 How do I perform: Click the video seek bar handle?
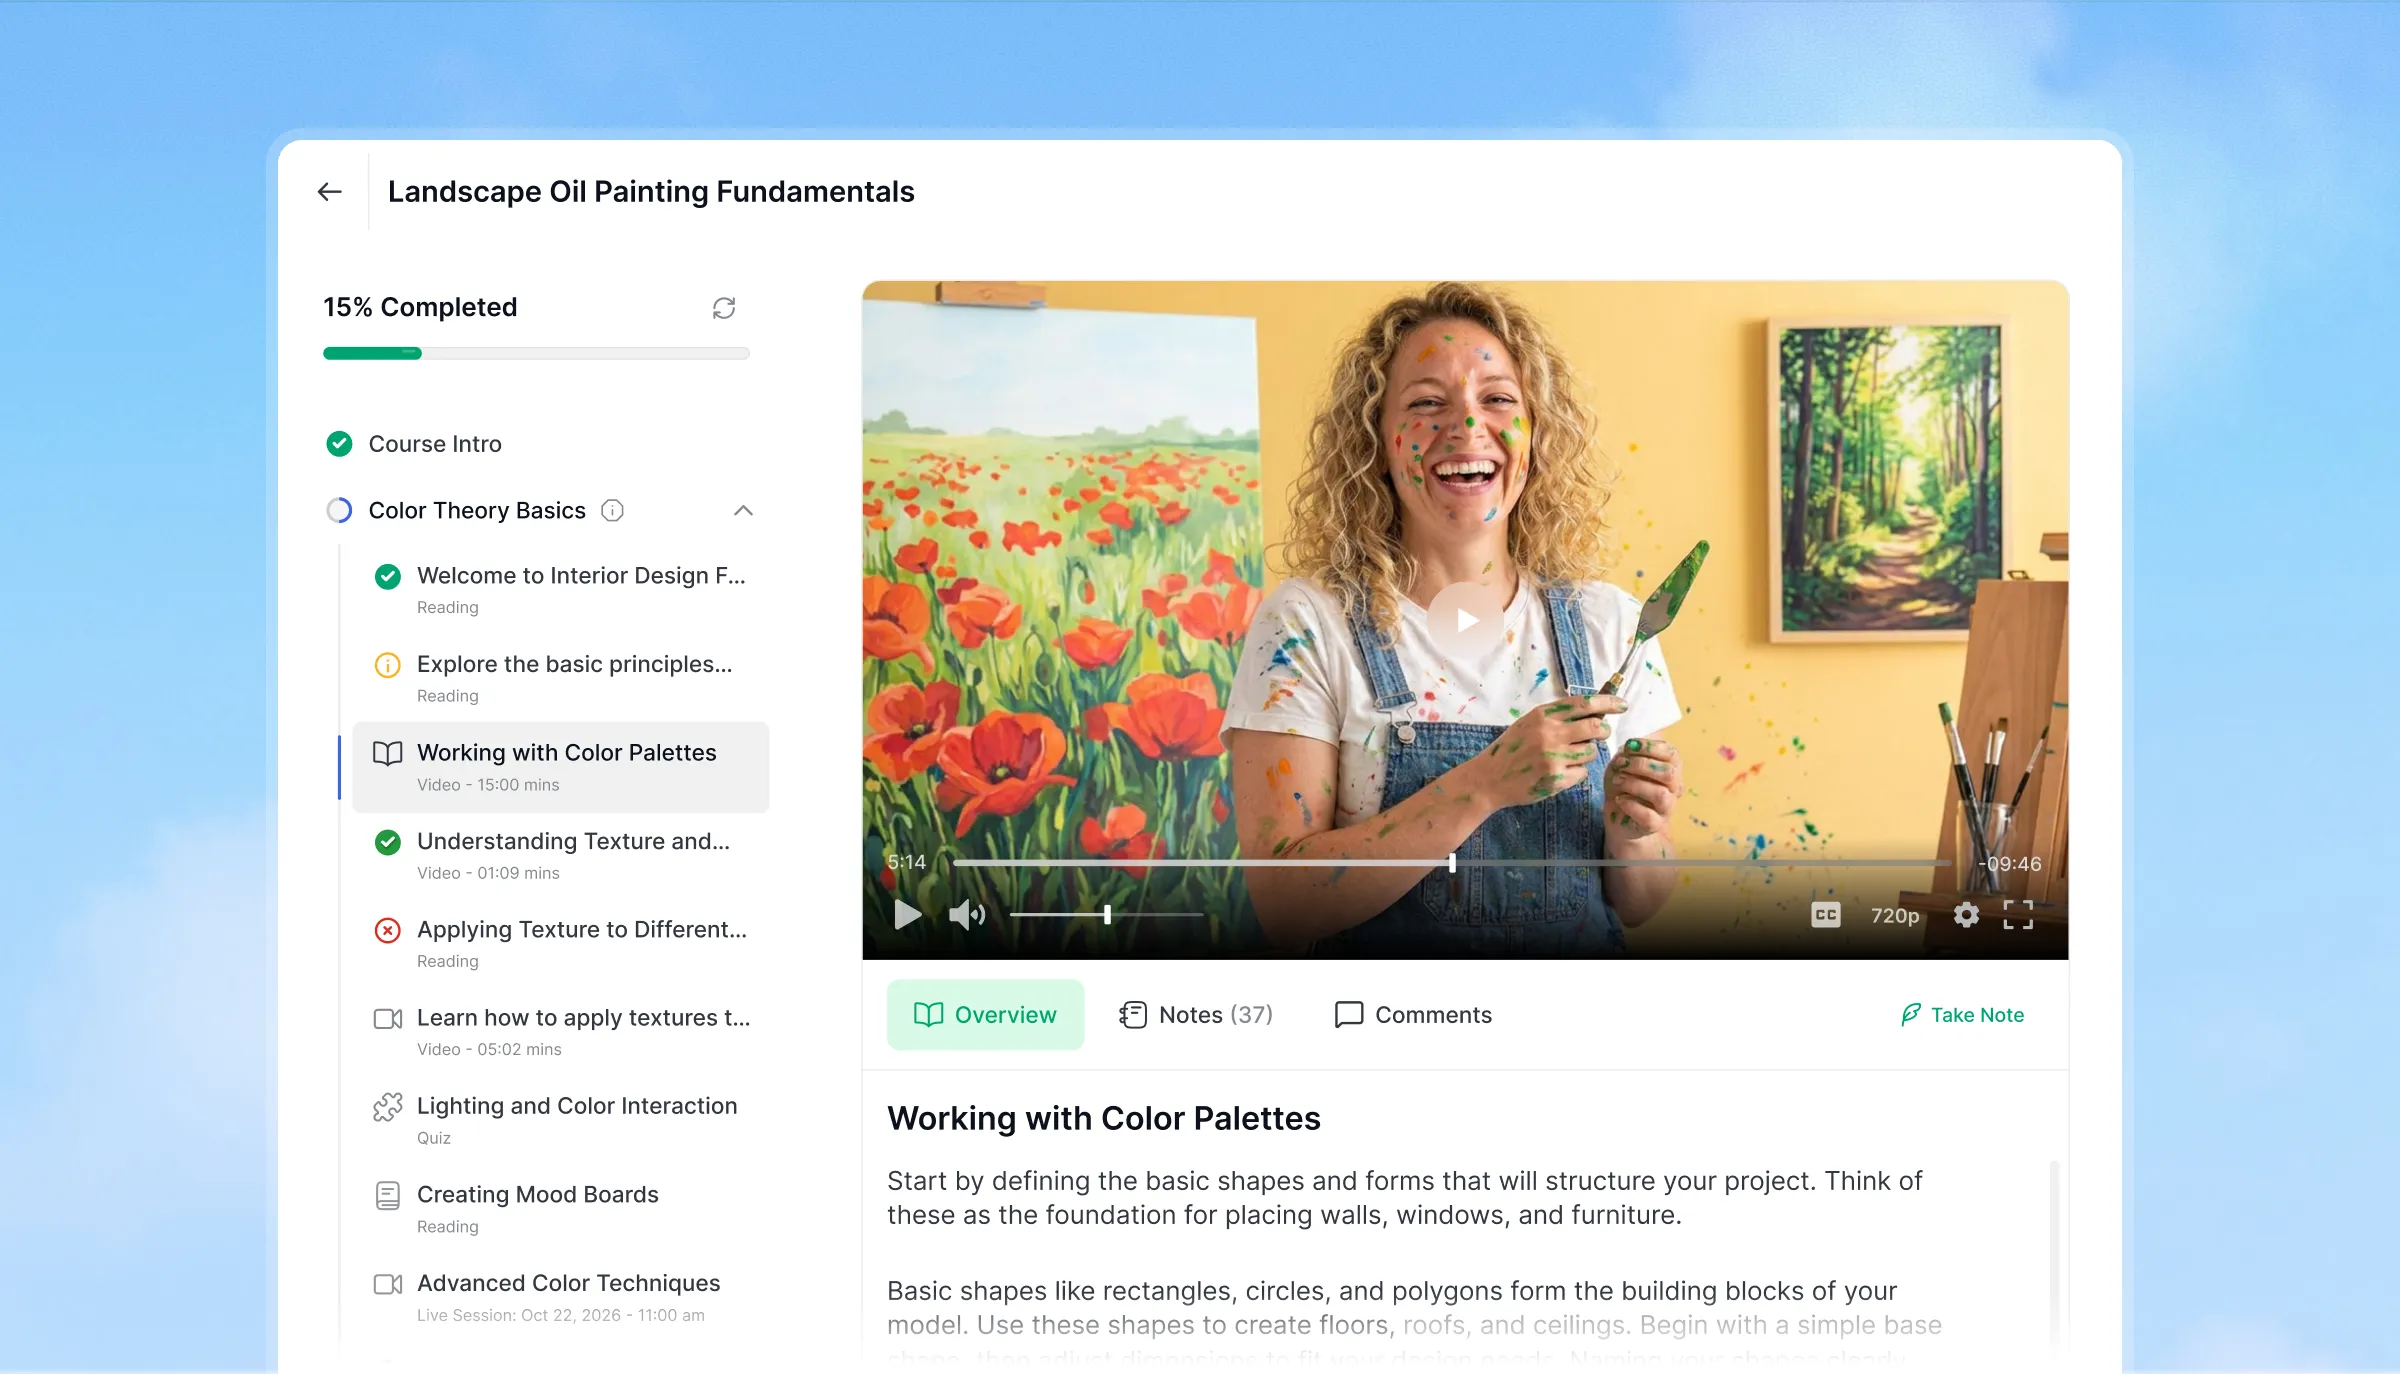1452,862
